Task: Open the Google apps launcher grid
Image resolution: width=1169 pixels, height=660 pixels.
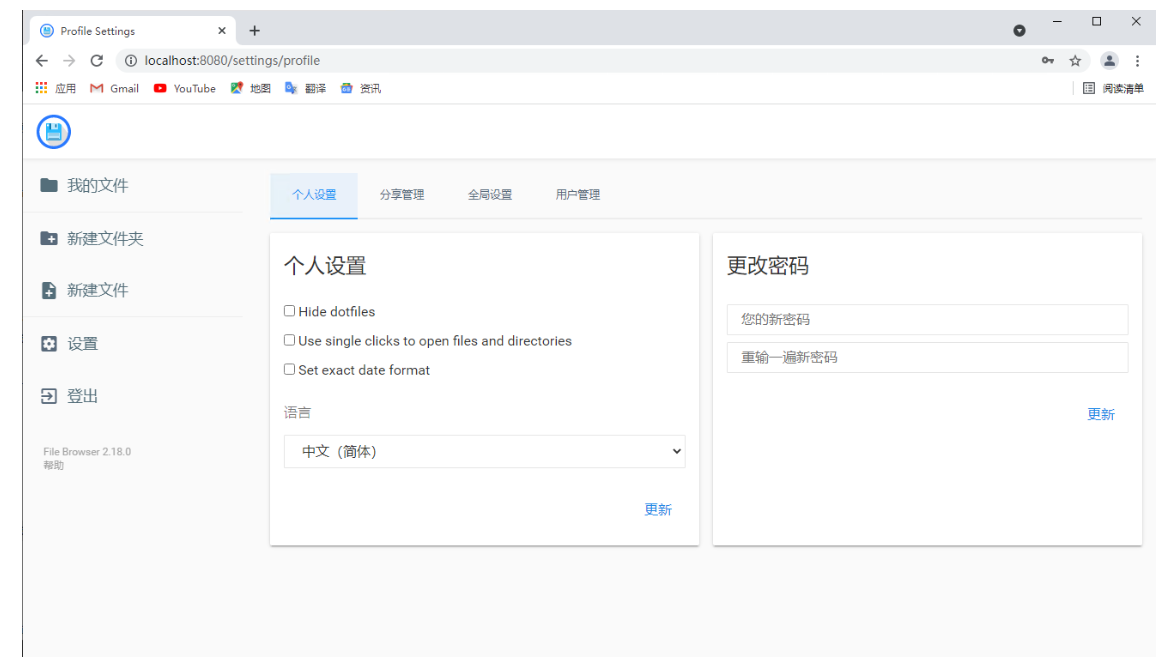Action: coord(41,88)
